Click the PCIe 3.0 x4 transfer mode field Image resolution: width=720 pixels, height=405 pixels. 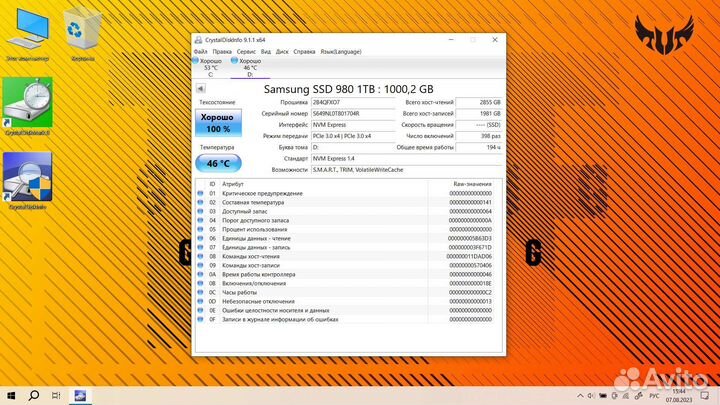[353, 136]
